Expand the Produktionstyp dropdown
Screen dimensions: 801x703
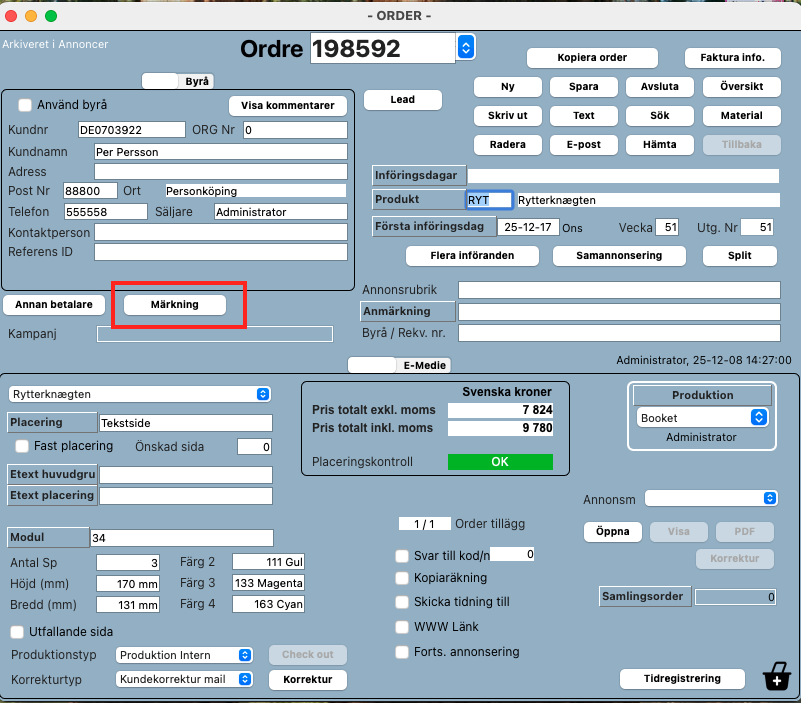(x=184, y=655)
